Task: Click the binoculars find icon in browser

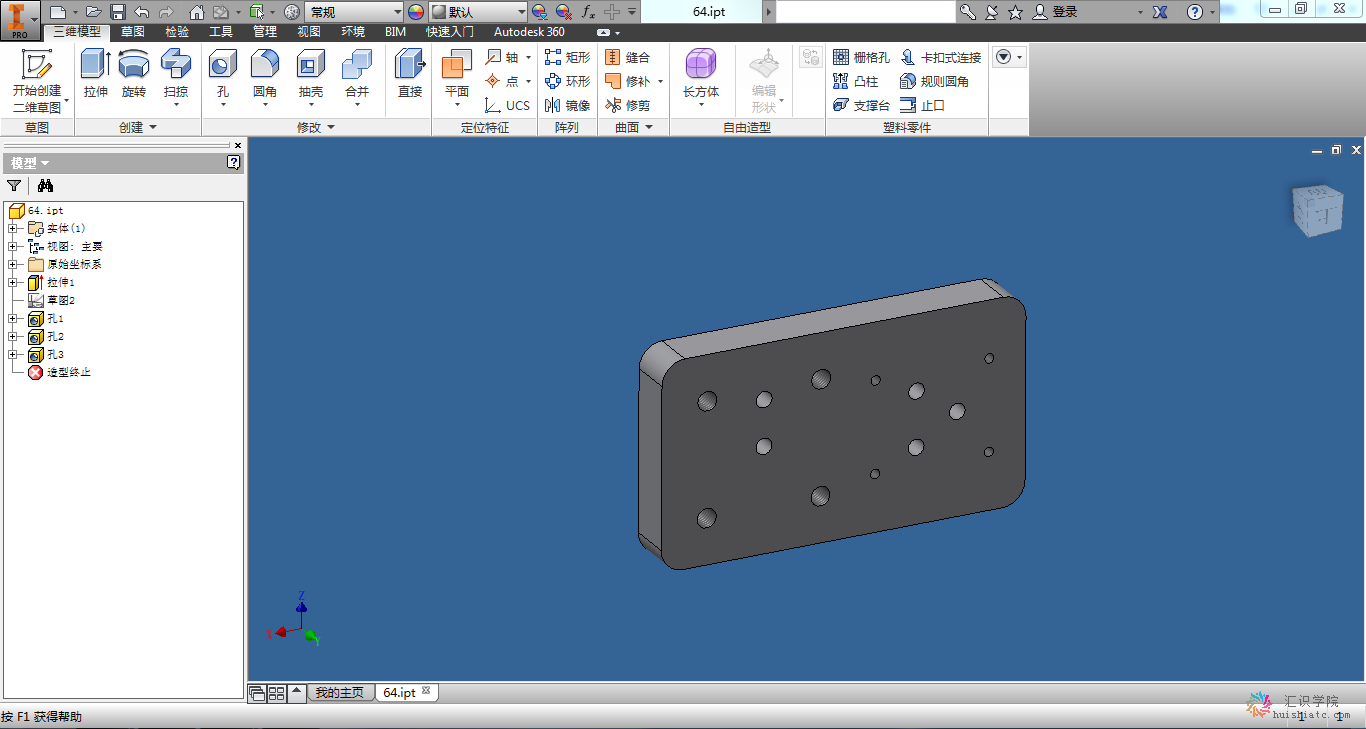Action: coord(45,185)
